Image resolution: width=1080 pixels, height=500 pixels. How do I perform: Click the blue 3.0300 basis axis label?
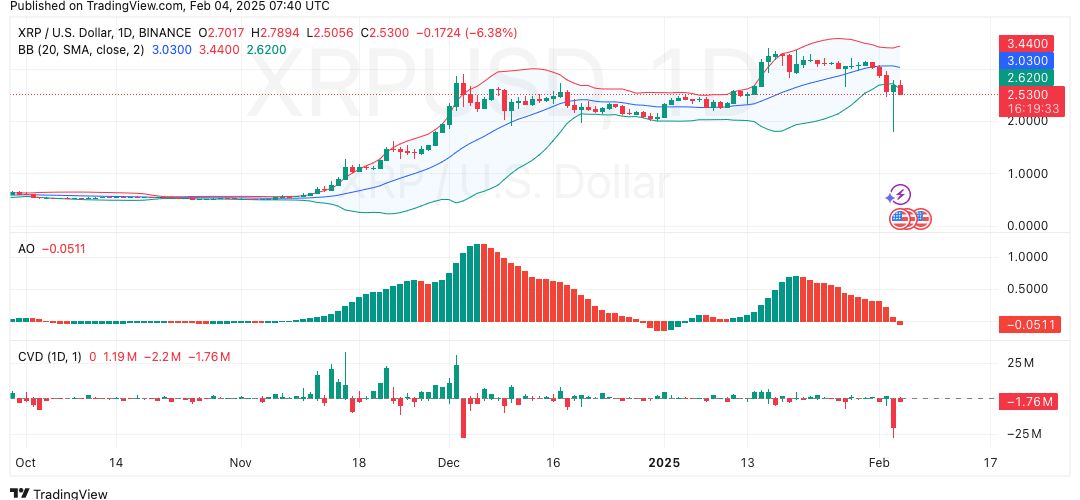1028,61
